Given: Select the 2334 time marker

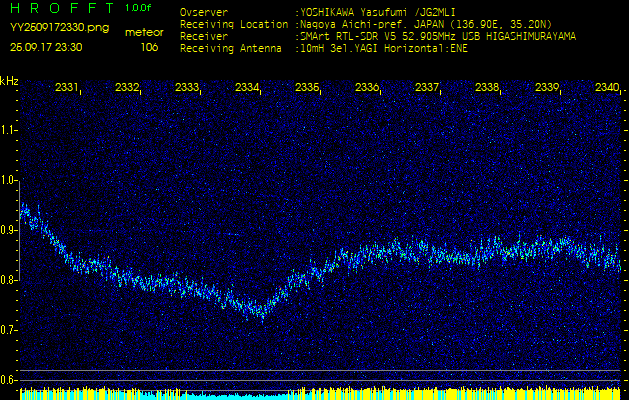Looking at the screenshot, I should [247, 88].
